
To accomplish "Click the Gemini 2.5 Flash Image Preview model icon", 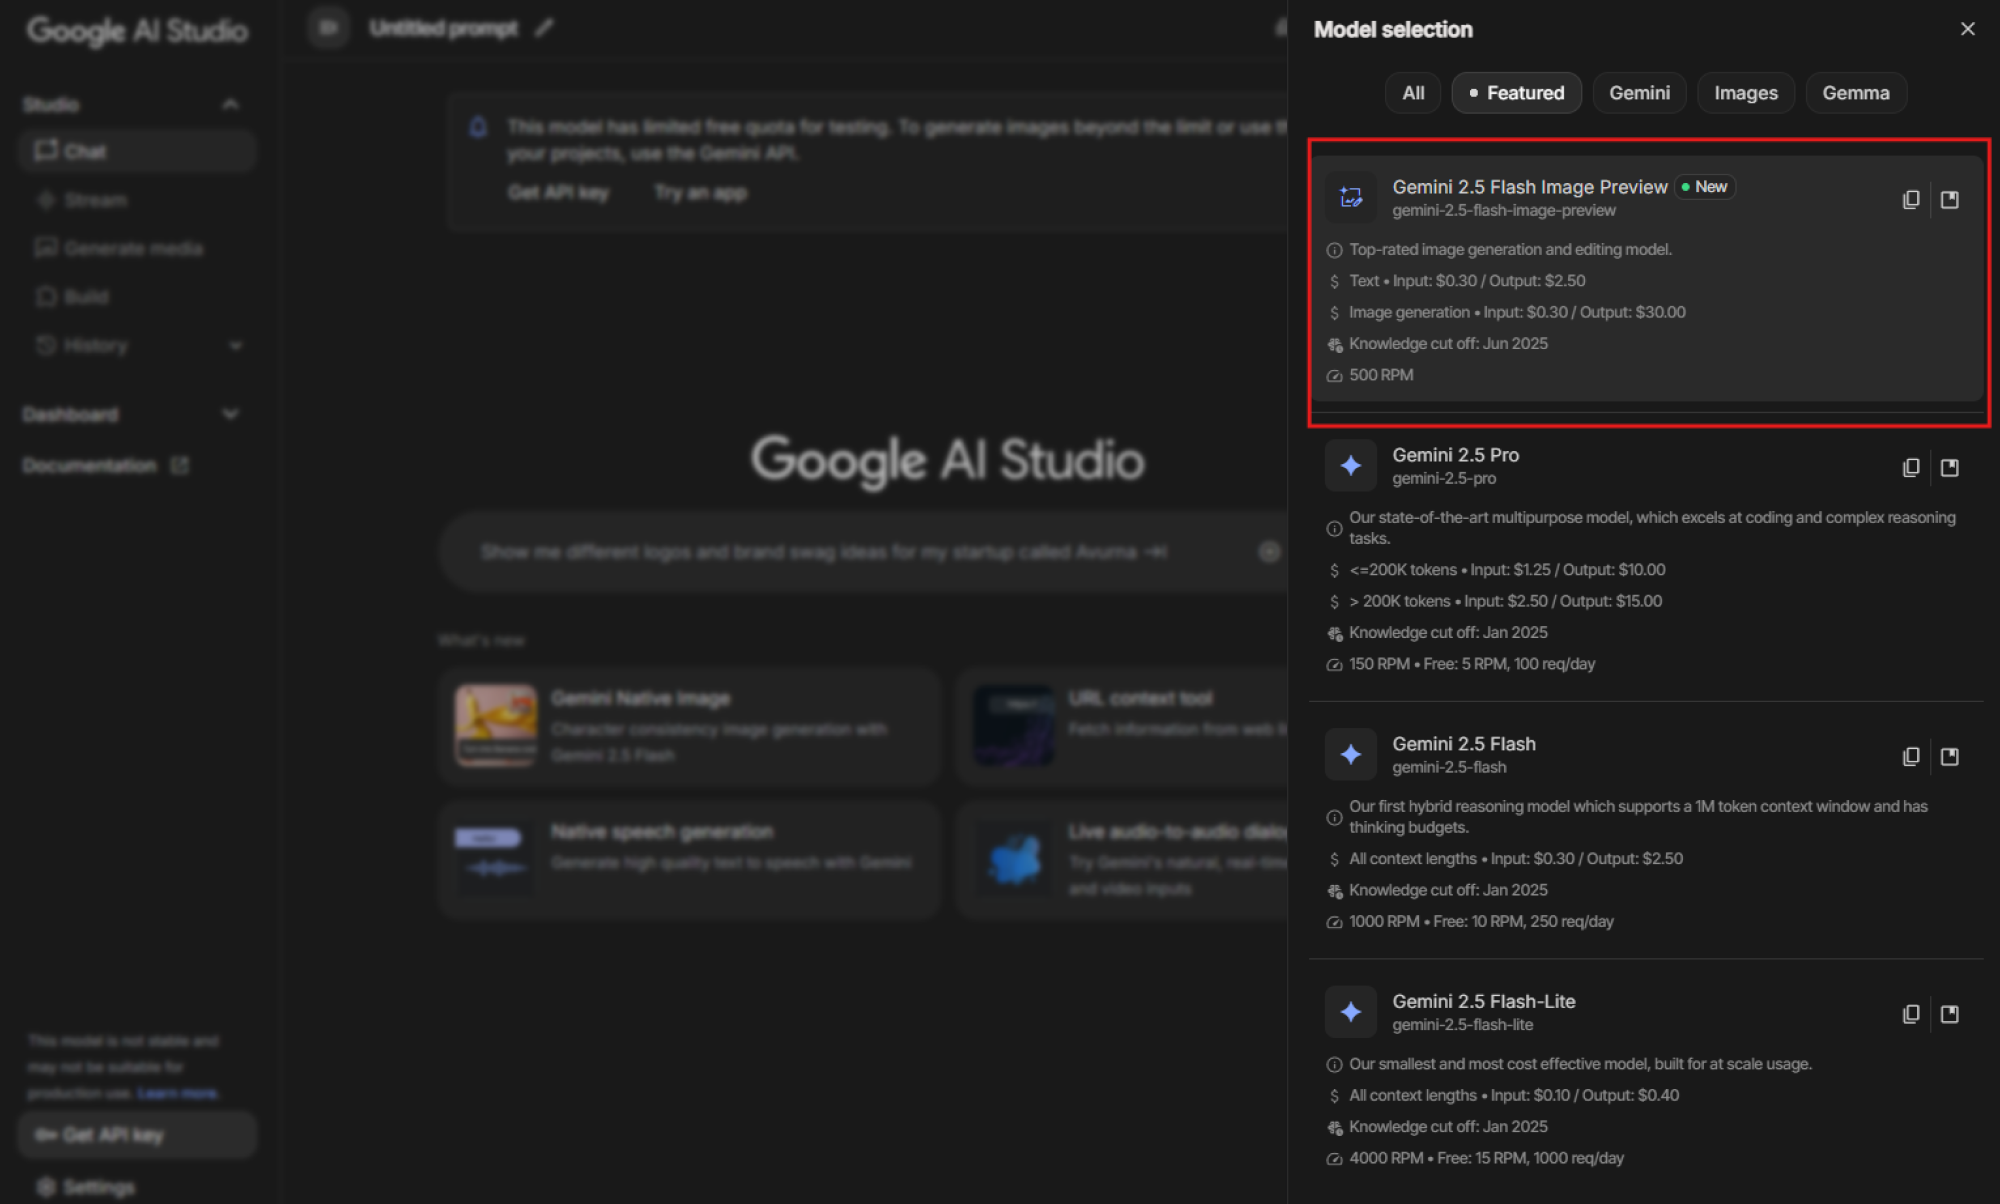I will (x=1351, y=197).
